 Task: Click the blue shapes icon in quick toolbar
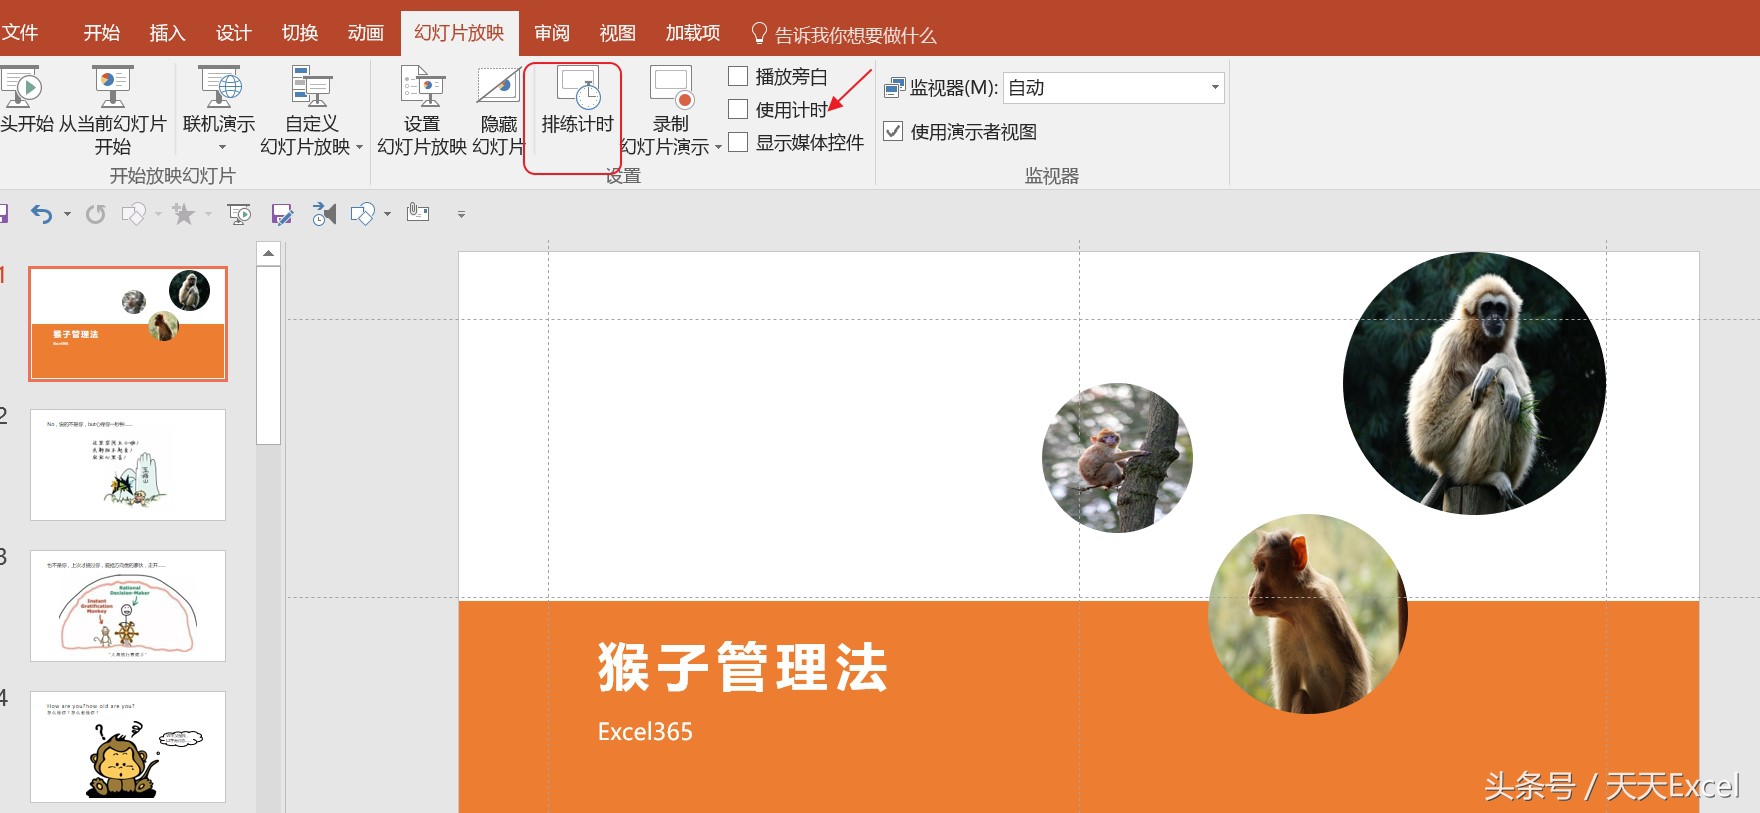tap(362, 214)
